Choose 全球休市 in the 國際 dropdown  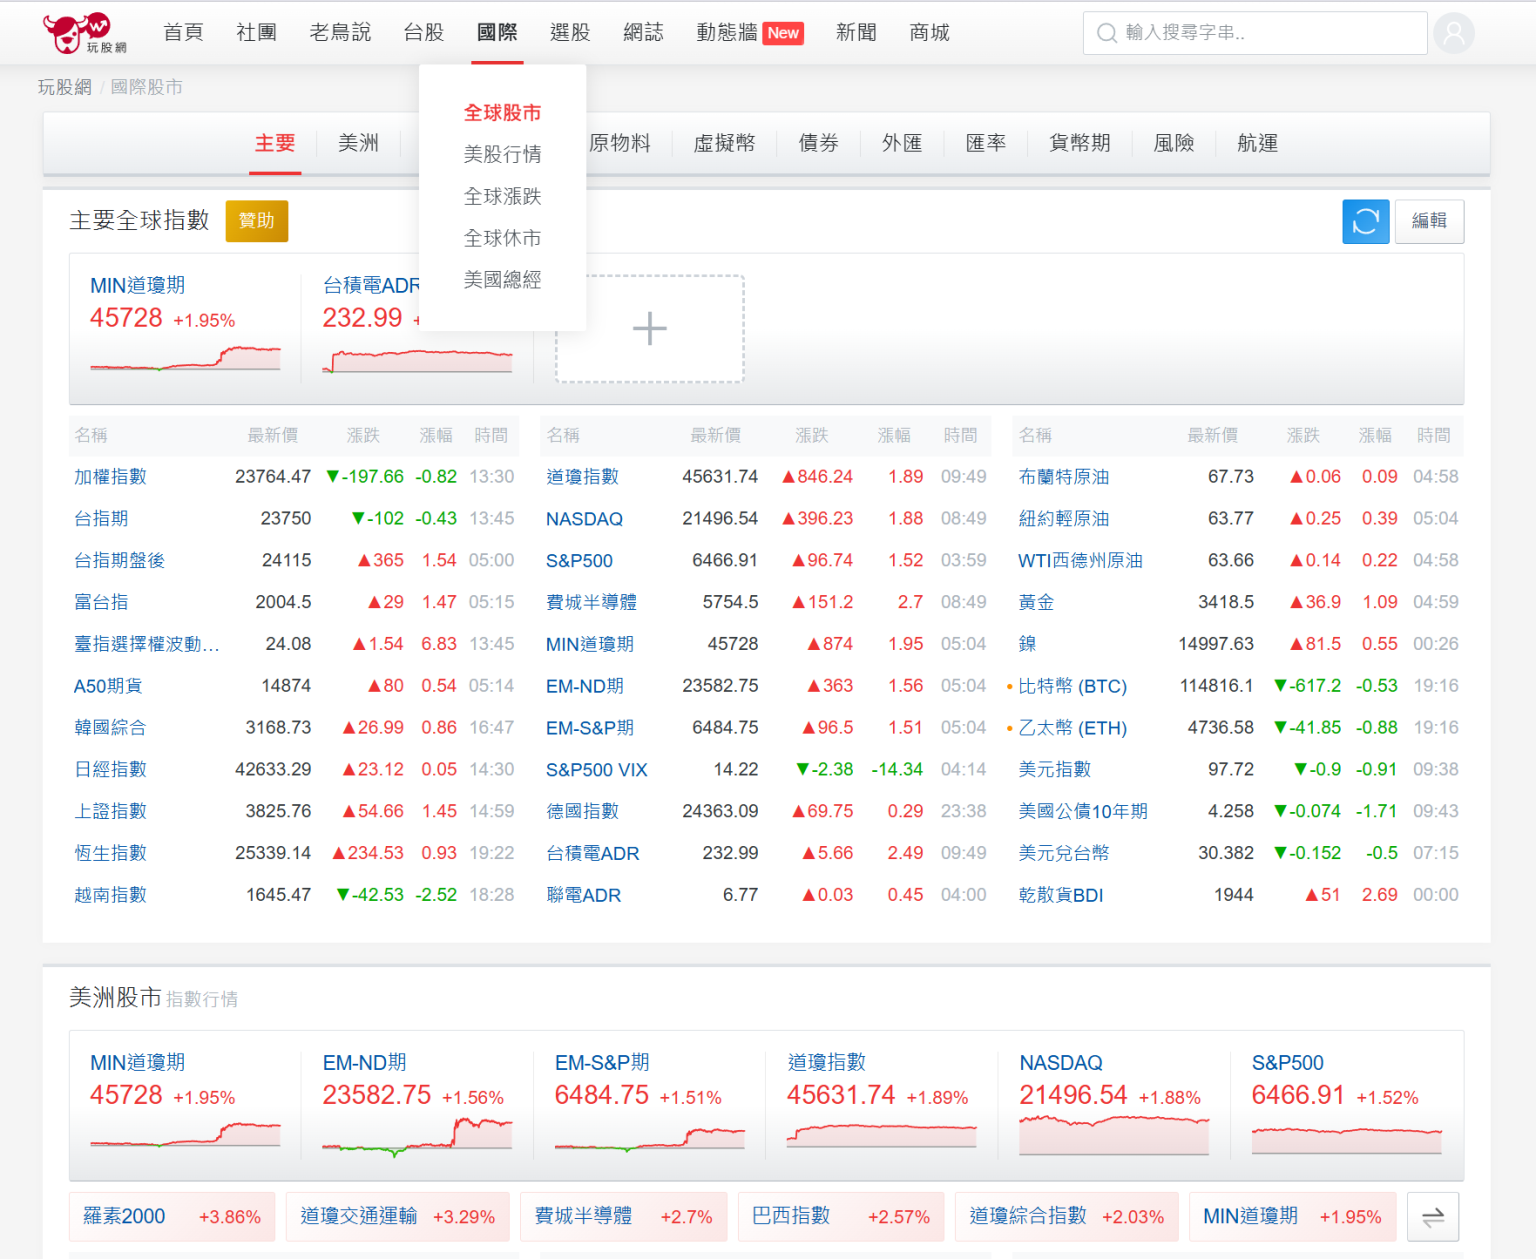pyautogui.click(x=502, y=238)
